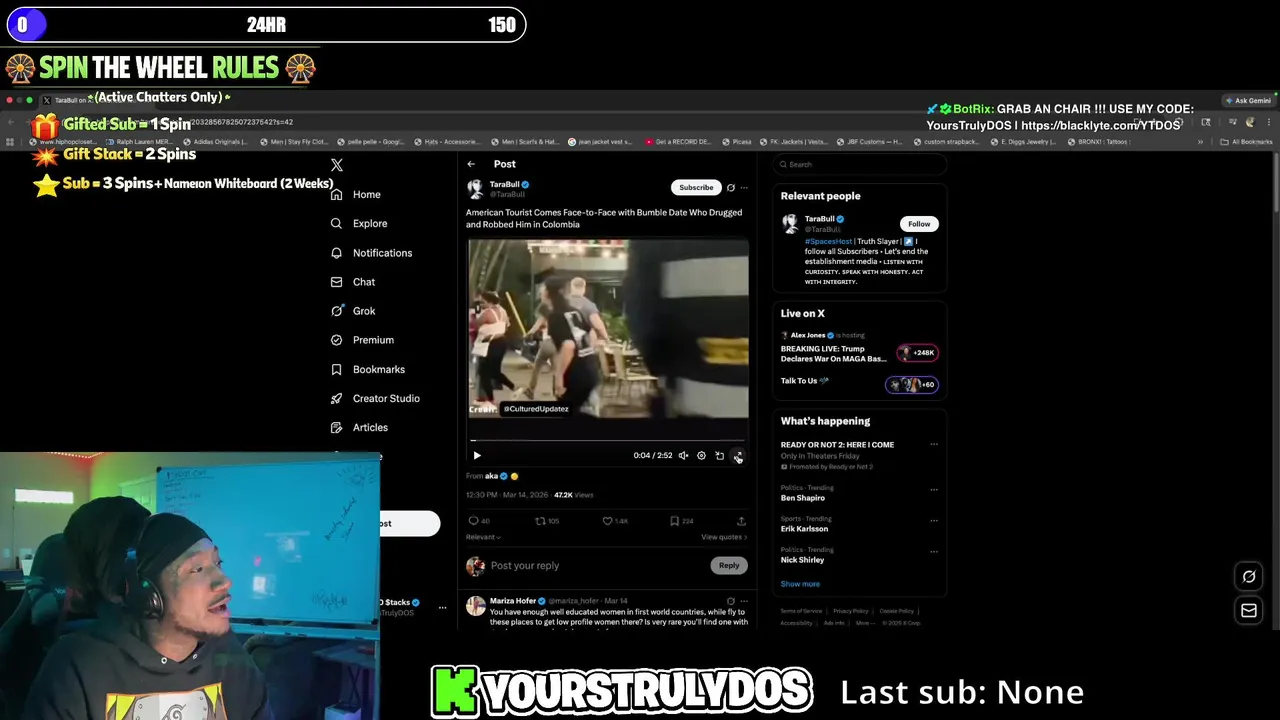Image resolution: width=1280 pixels, height=720 pixels.
Task: Open Creator Studio in the X sidebar
Action: point(375,398)
